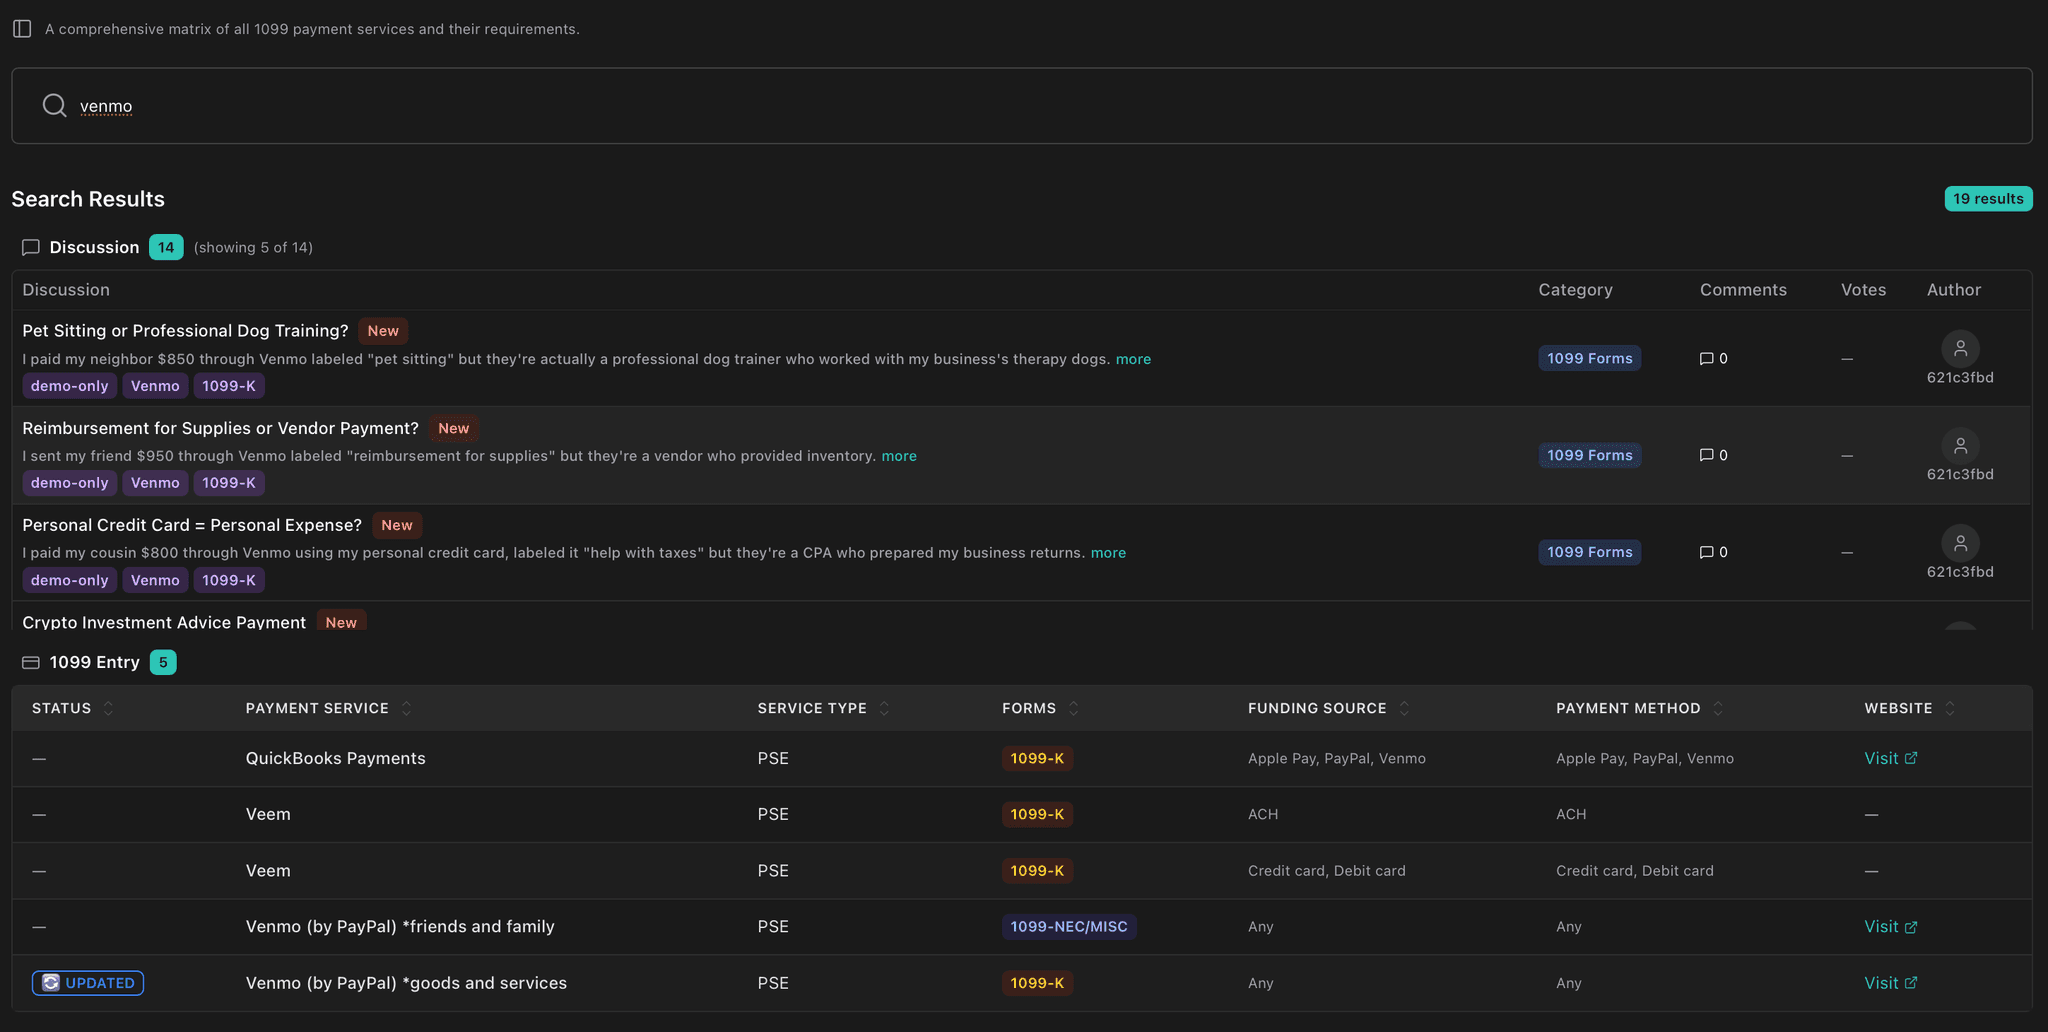Open Reimbursement for Supplies or Vendor Payment discussion
The width and height of the screenshot is (2048, 1032).
click(x=220, y=428)
